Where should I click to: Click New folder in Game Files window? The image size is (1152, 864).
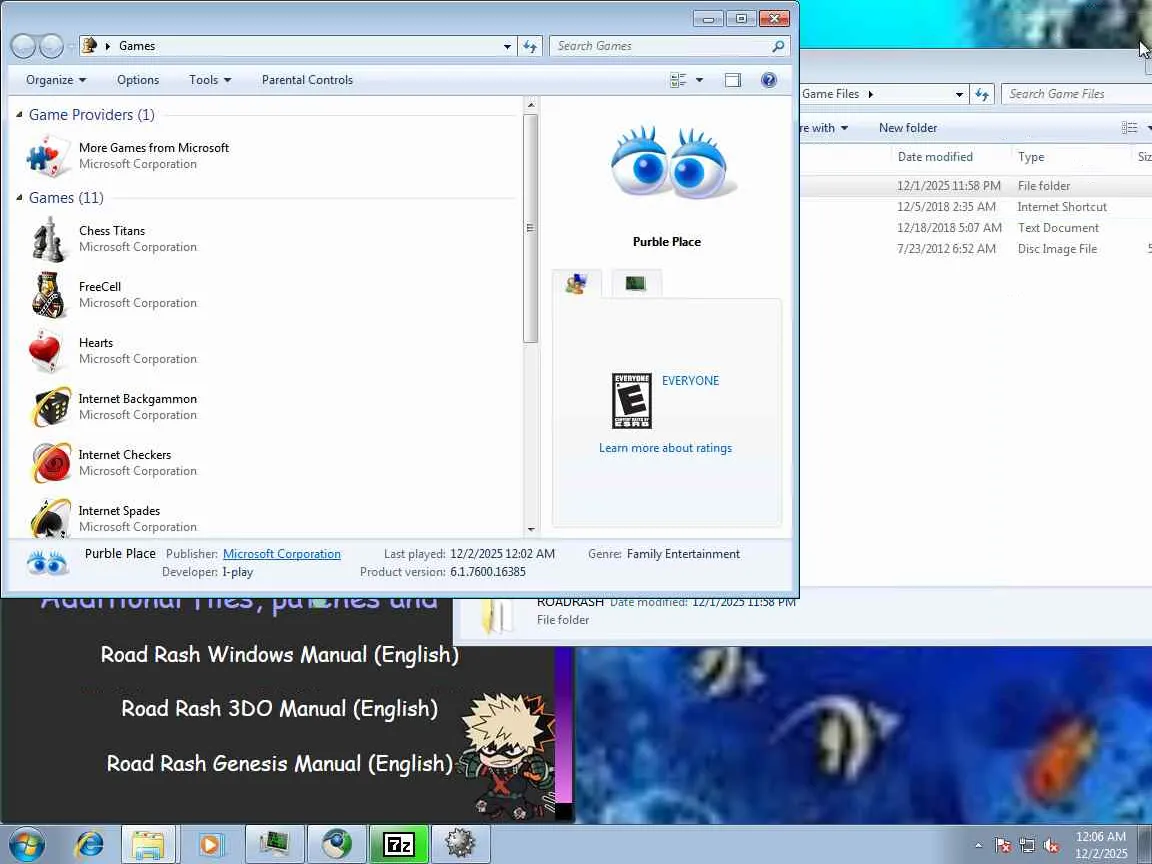(908, 128)
